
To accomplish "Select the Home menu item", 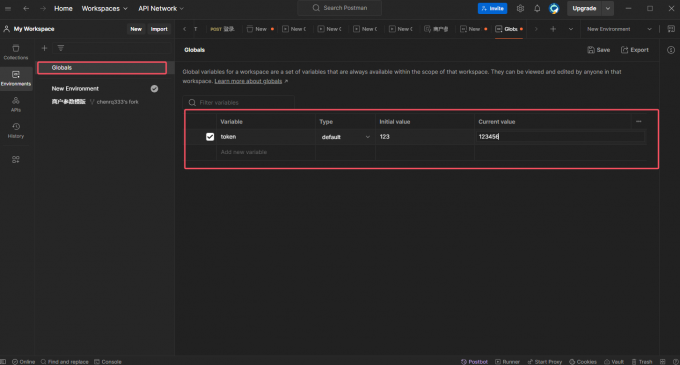I will (x=63, y=9).
